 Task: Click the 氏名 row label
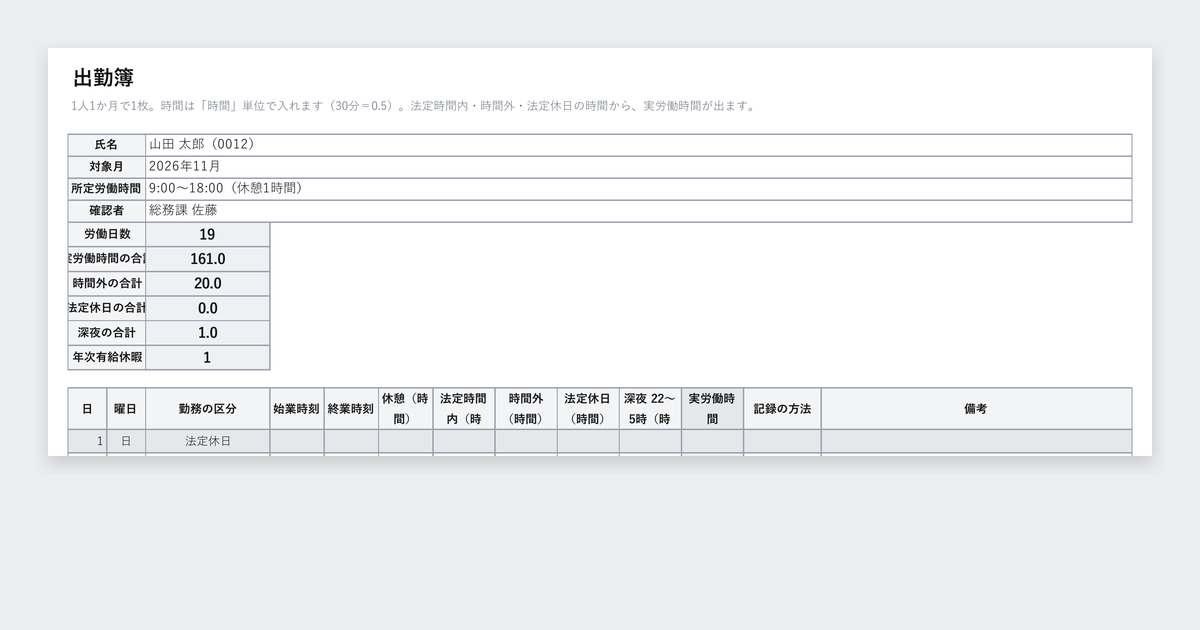107,145
